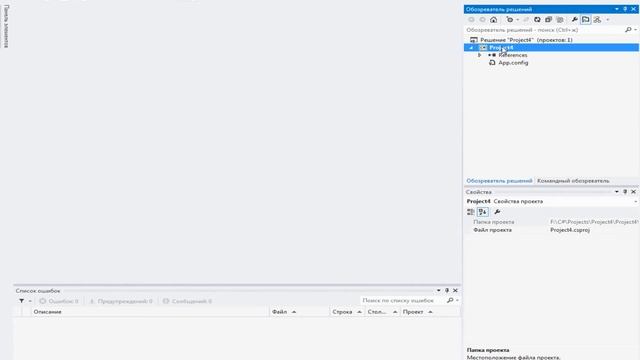Open project Properties via wrench icon
The height and width of the screenshot is (360, 640).
[574, 20]
